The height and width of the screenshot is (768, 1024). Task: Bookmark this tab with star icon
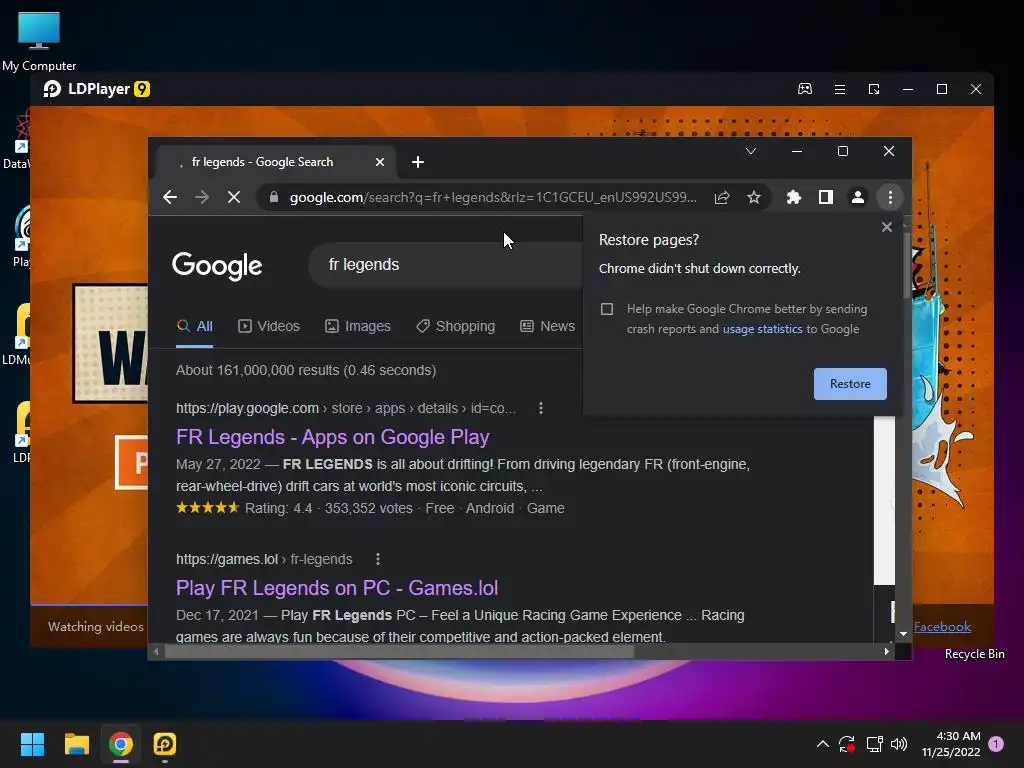coord(754,197)
